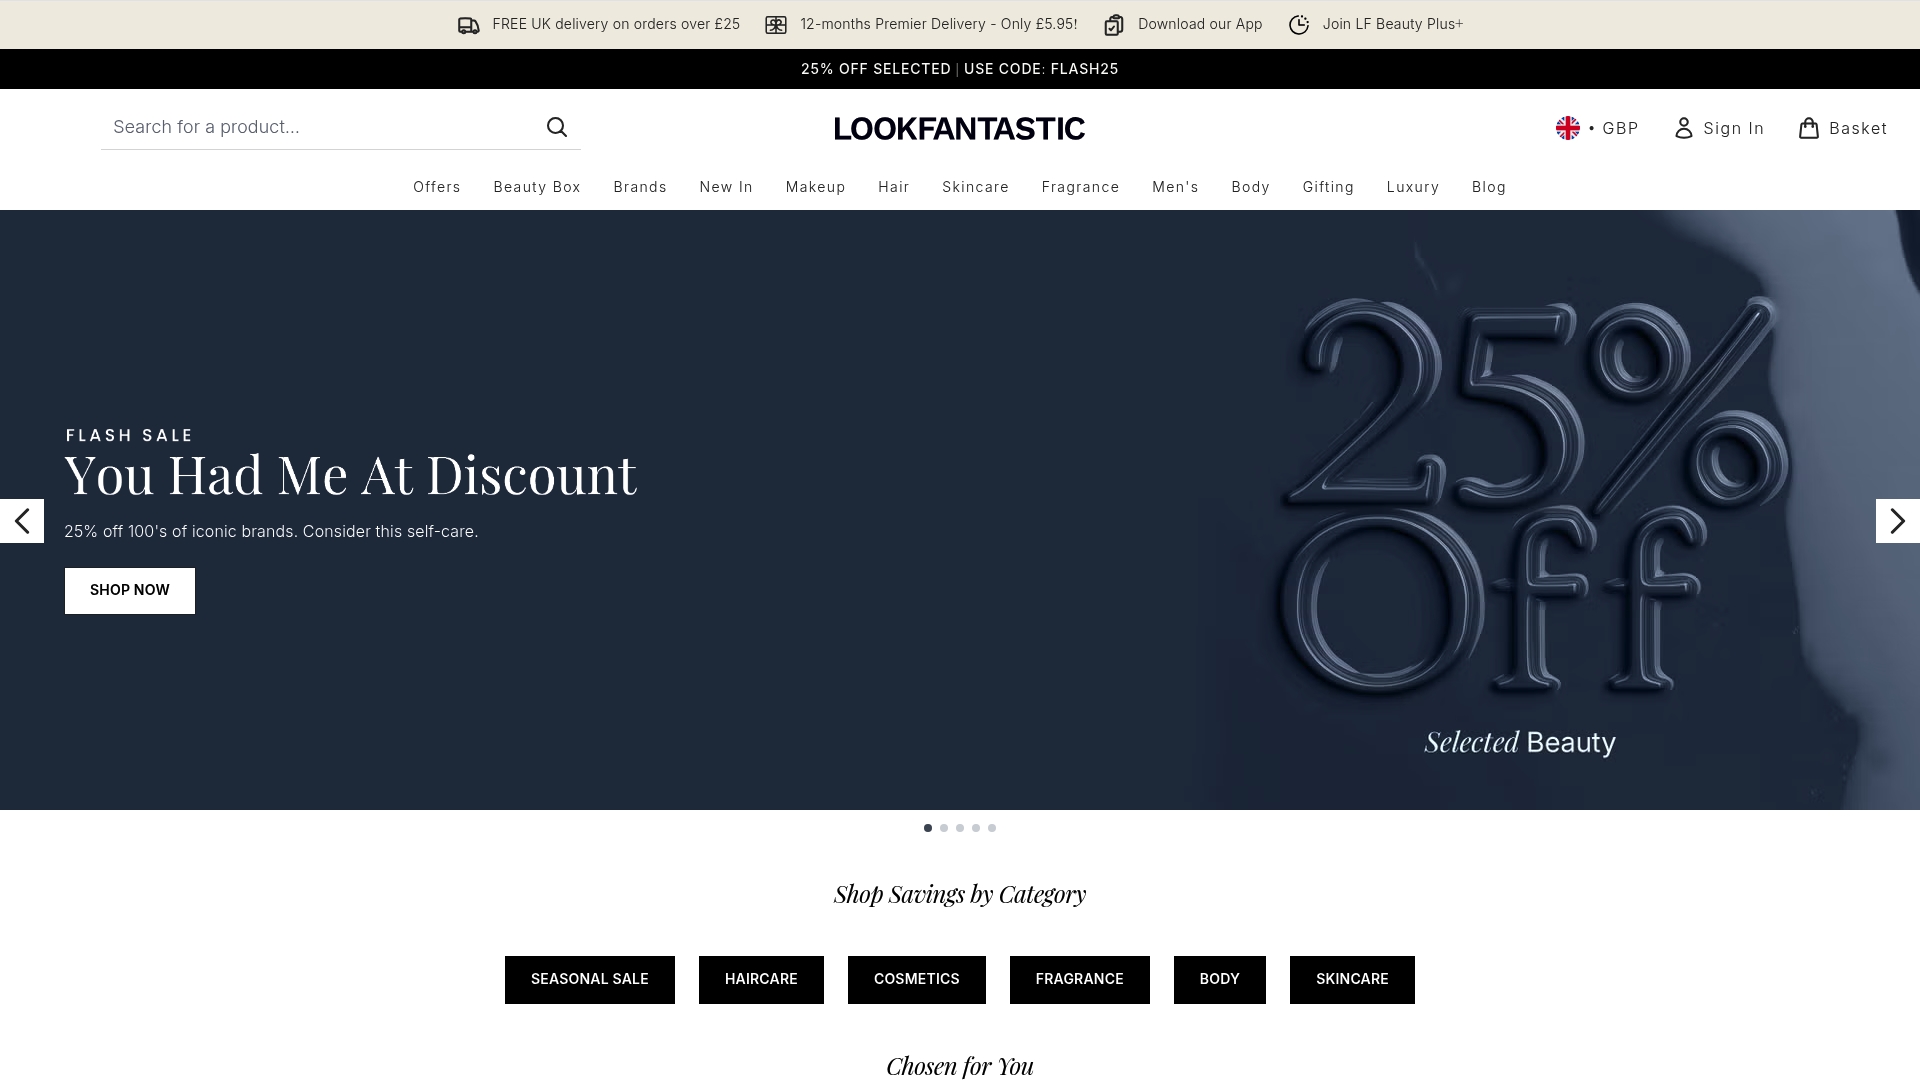Select Makeup from the navigation bar
This screenshot has width=1920, height=1080.
coord(815,187)
